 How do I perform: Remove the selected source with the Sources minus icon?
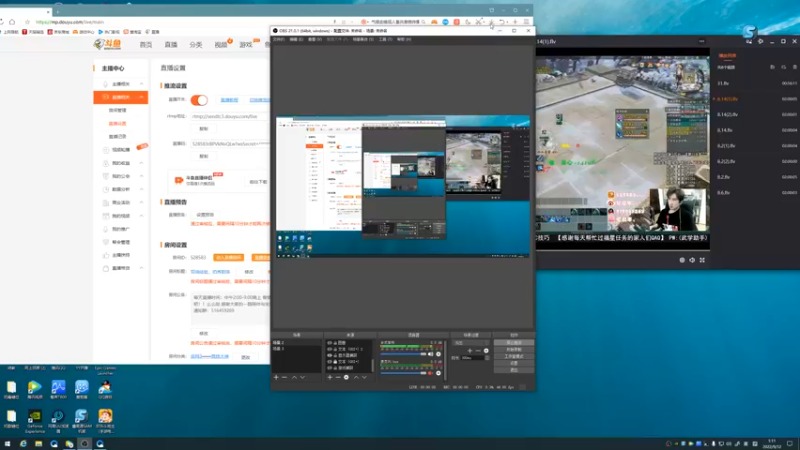coord(338,377)
